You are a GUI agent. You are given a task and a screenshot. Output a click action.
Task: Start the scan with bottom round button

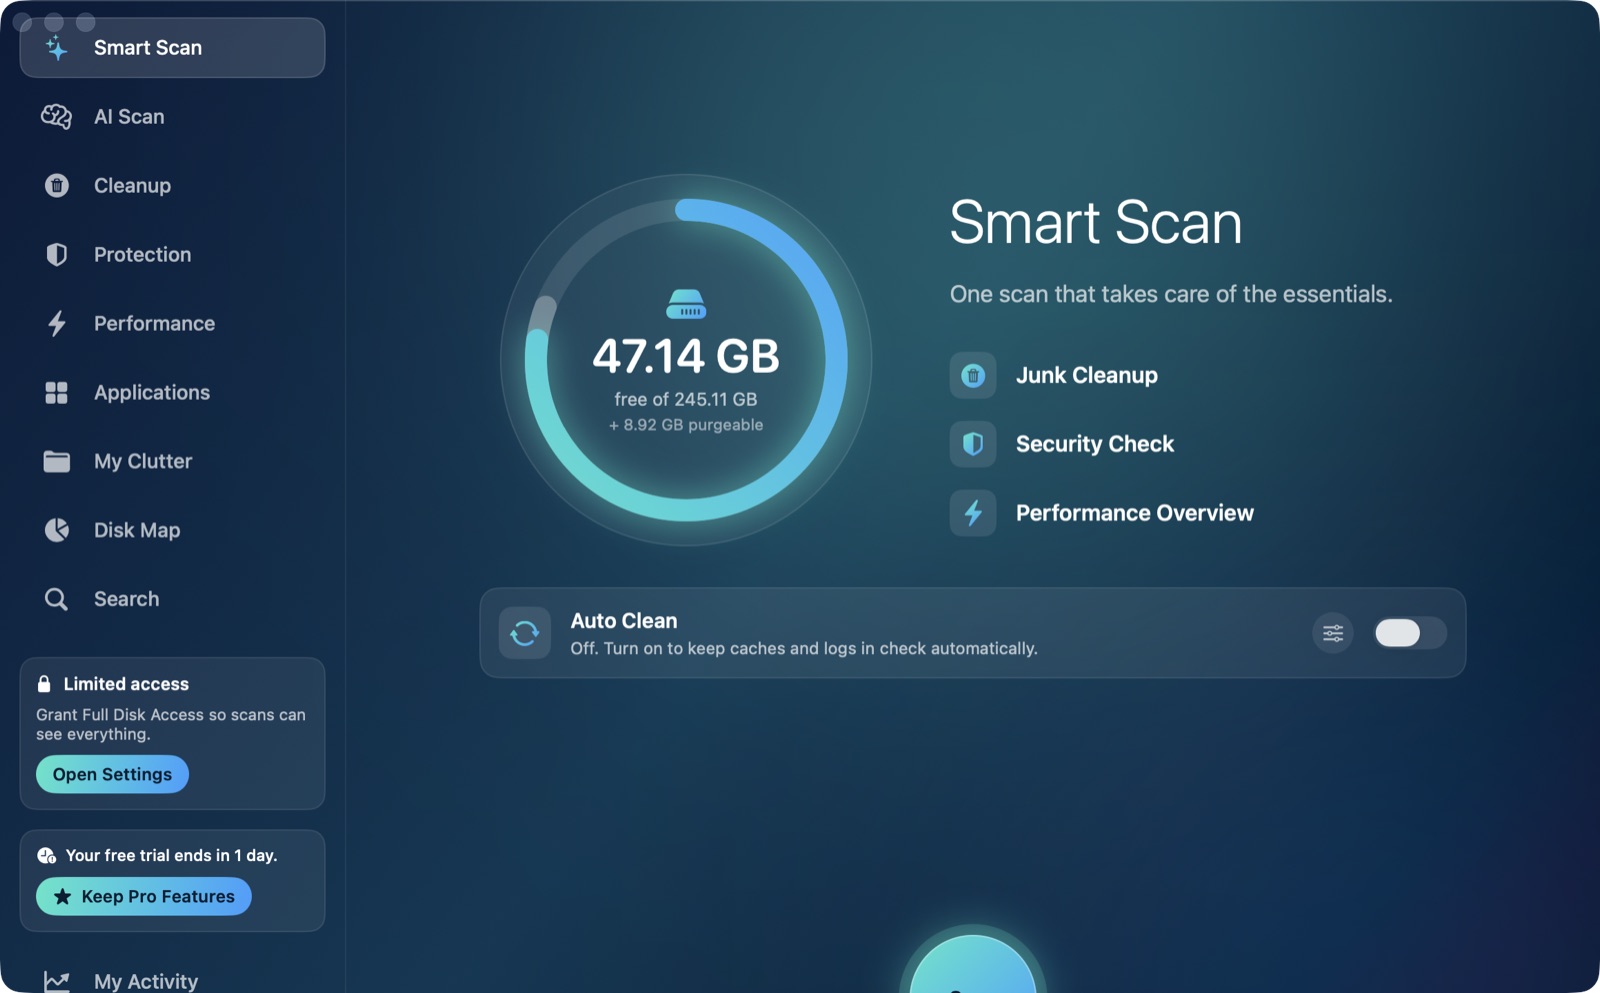pyautogui.click(x=972, y=966)
